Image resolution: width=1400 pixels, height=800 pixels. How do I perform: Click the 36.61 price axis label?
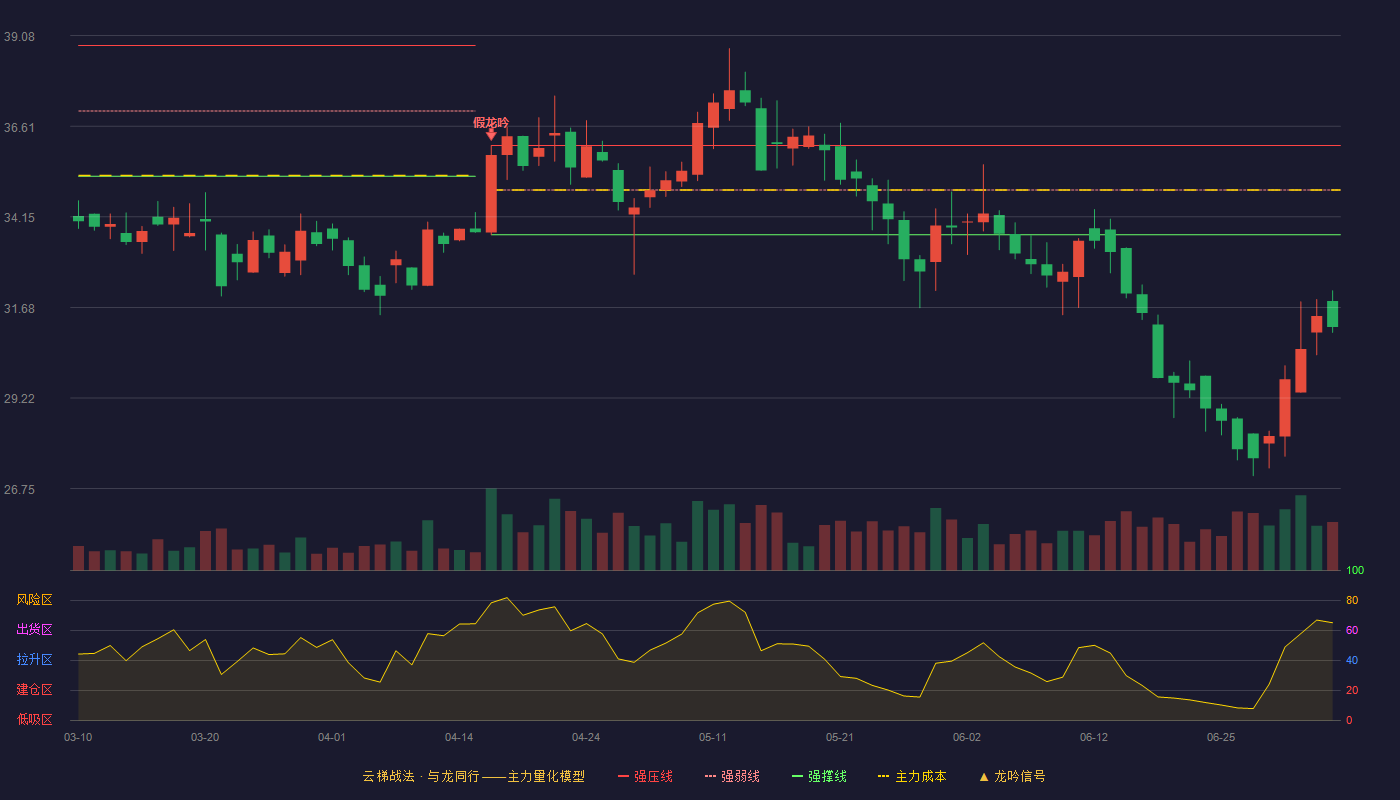[x=19, y=128]
